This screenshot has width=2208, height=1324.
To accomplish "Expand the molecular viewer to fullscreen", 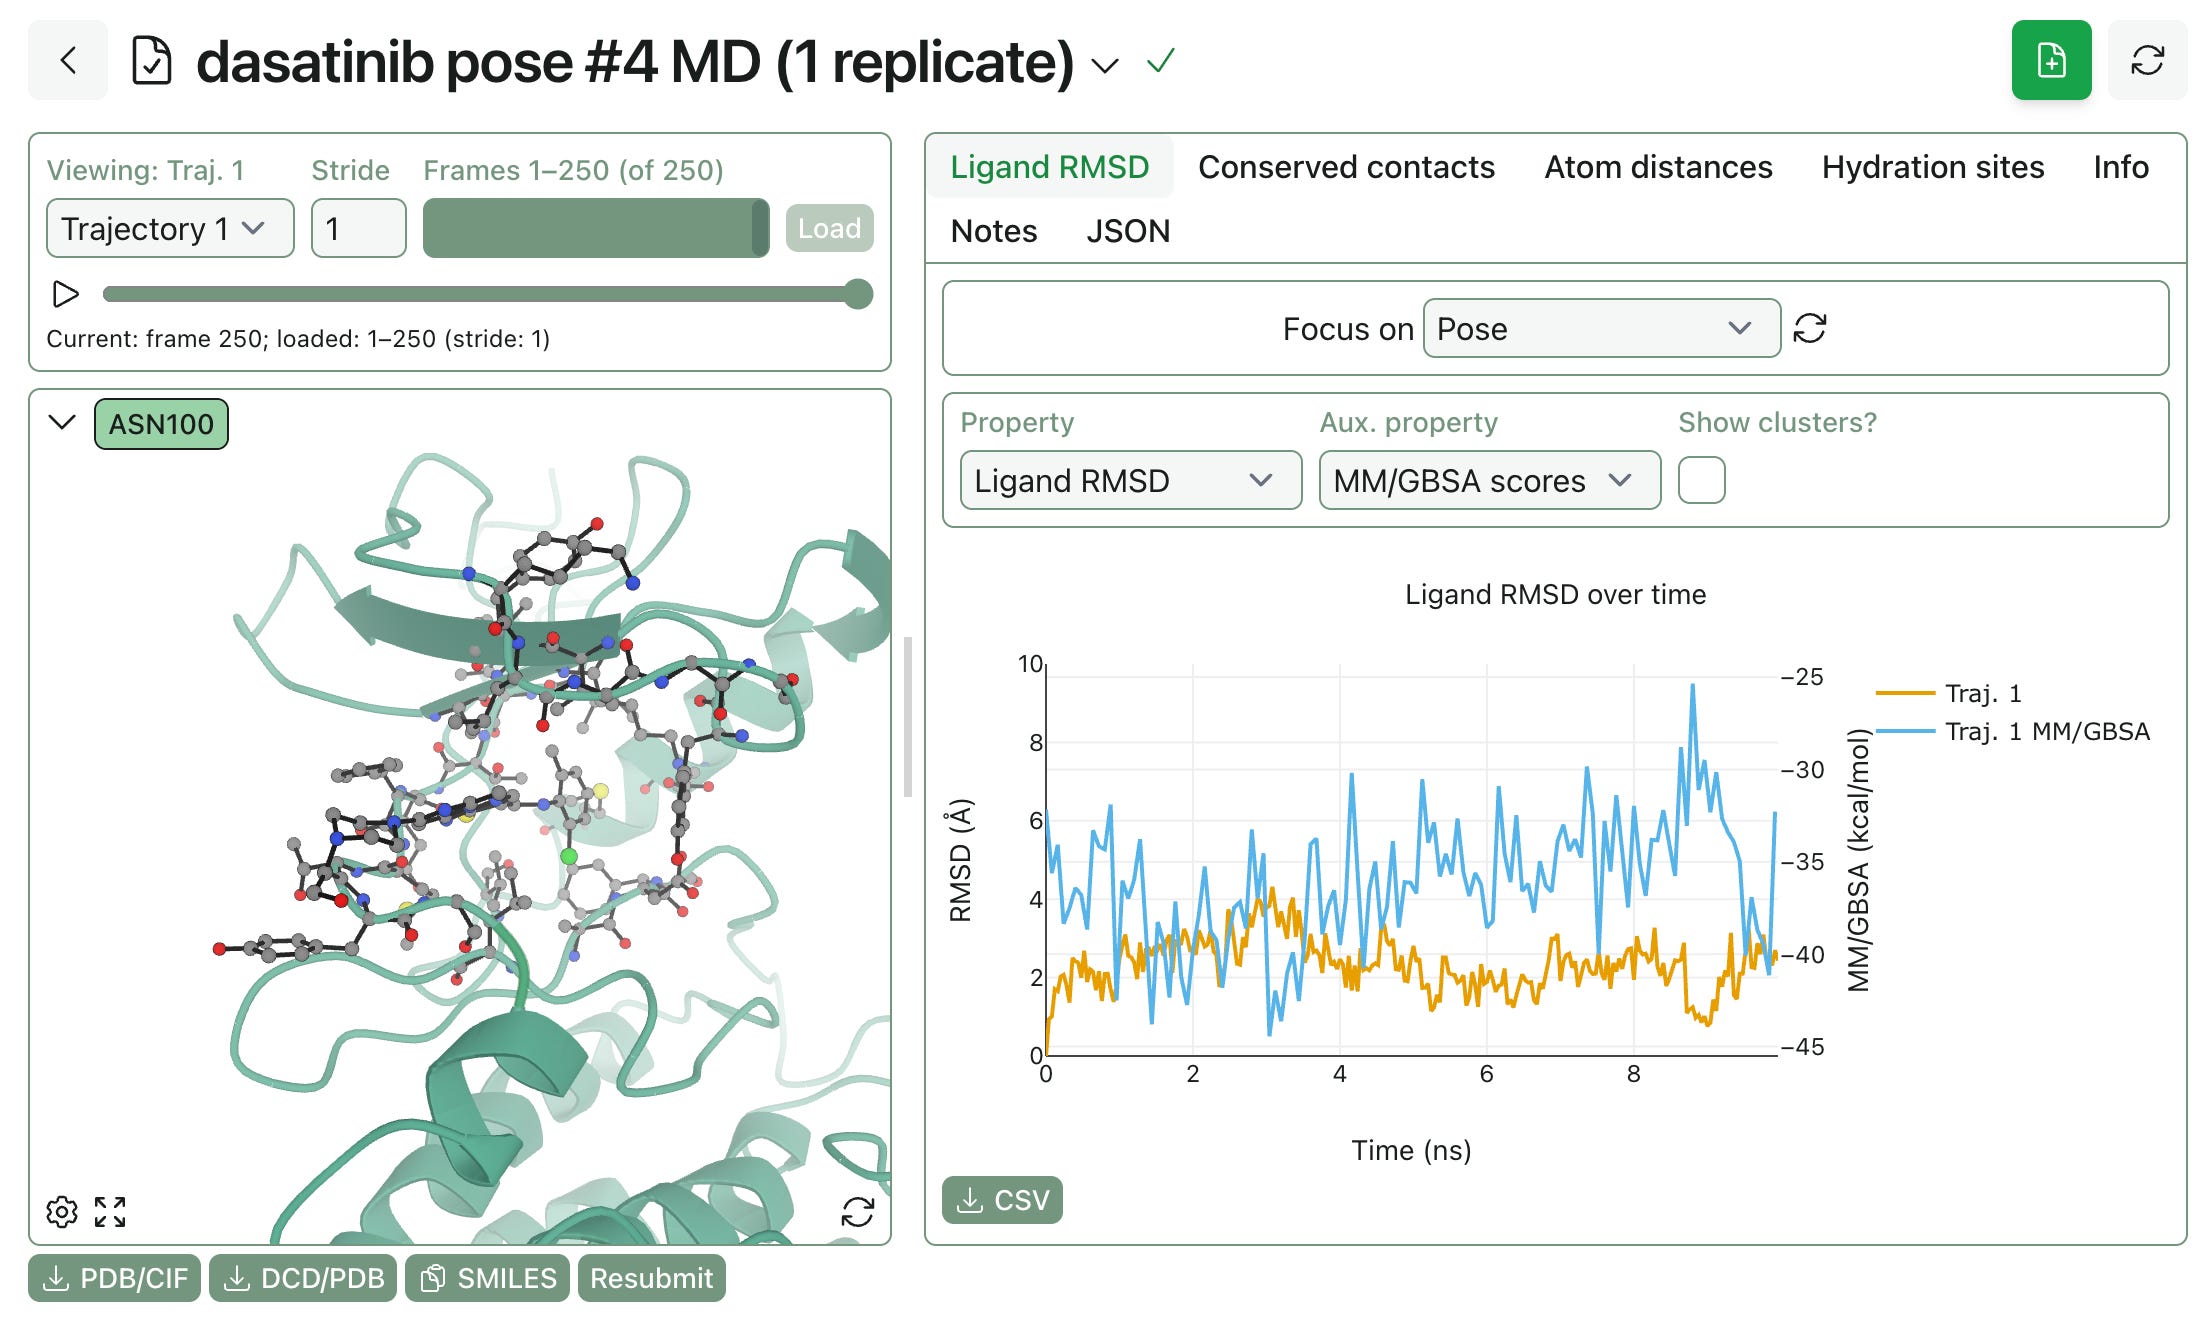I will [x=110, y=1211].
